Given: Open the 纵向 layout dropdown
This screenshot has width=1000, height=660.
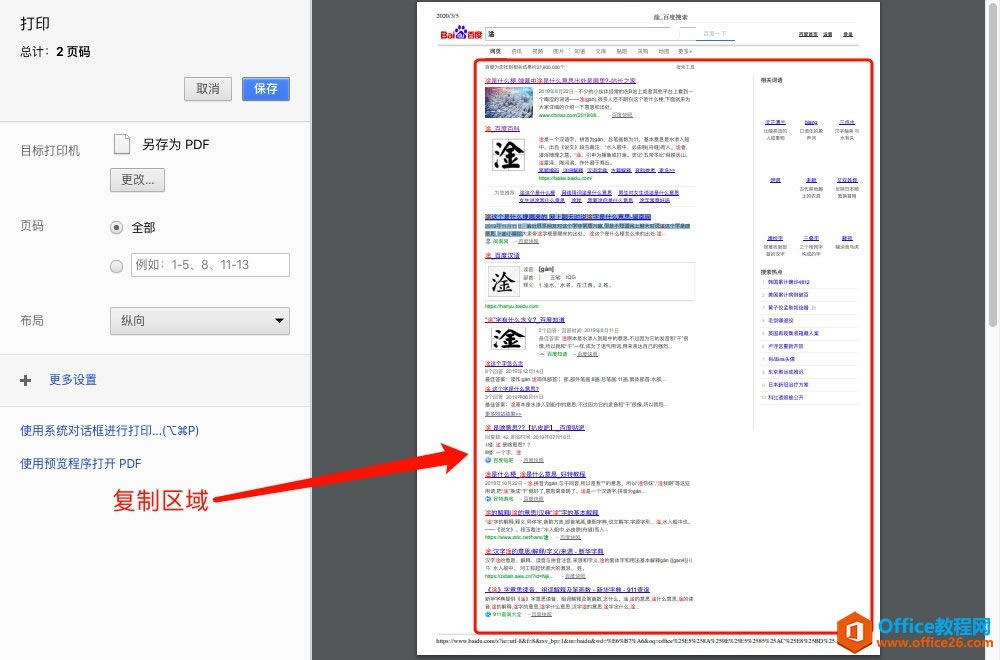Looking at the screenshot, I should click(x=199, y=321).
